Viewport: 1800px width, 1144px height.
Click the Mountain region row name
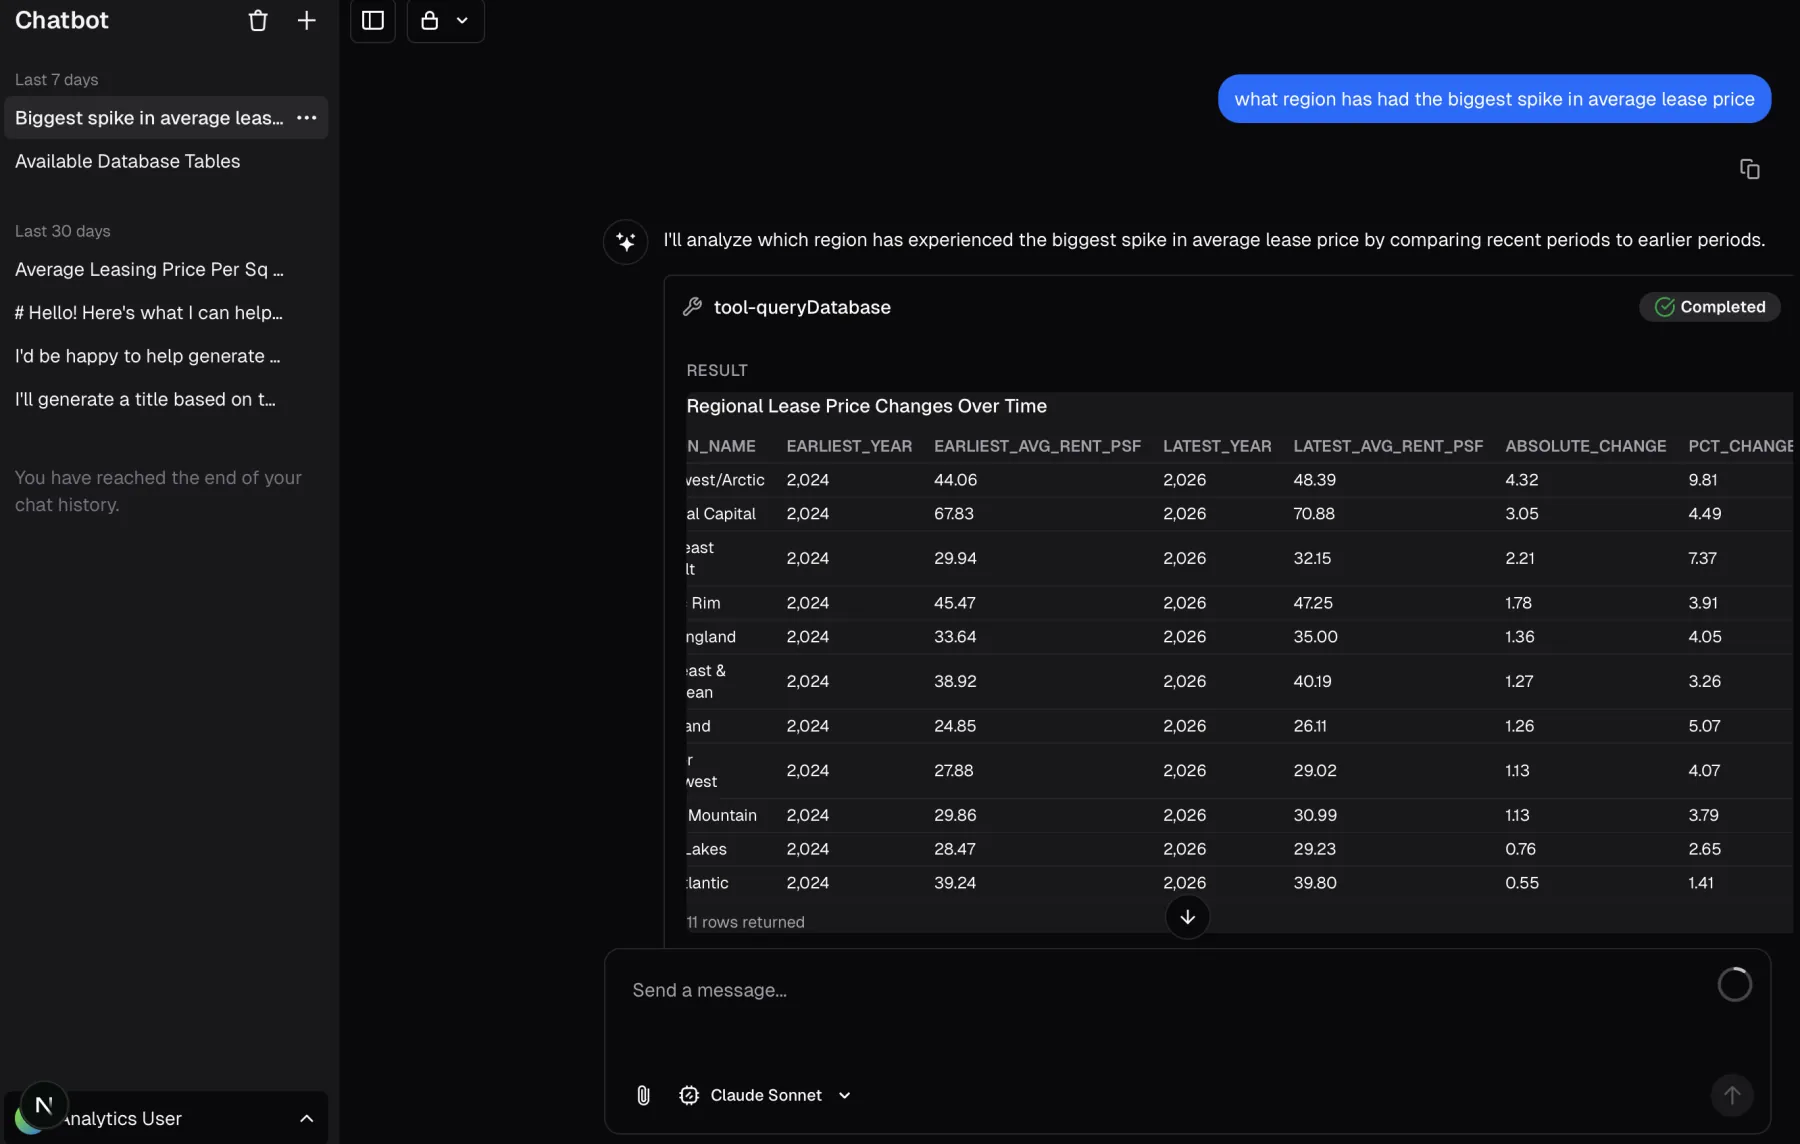pos(722,815)
